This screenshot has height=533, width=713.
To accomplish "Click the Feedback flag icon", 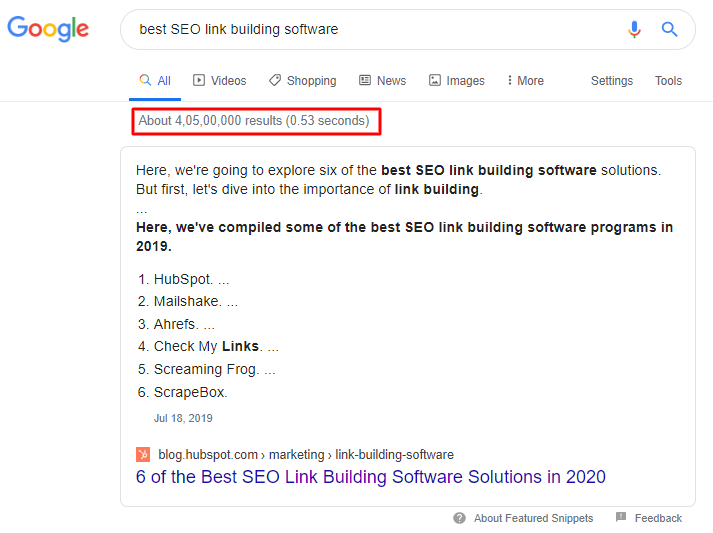I will (621, 517).
